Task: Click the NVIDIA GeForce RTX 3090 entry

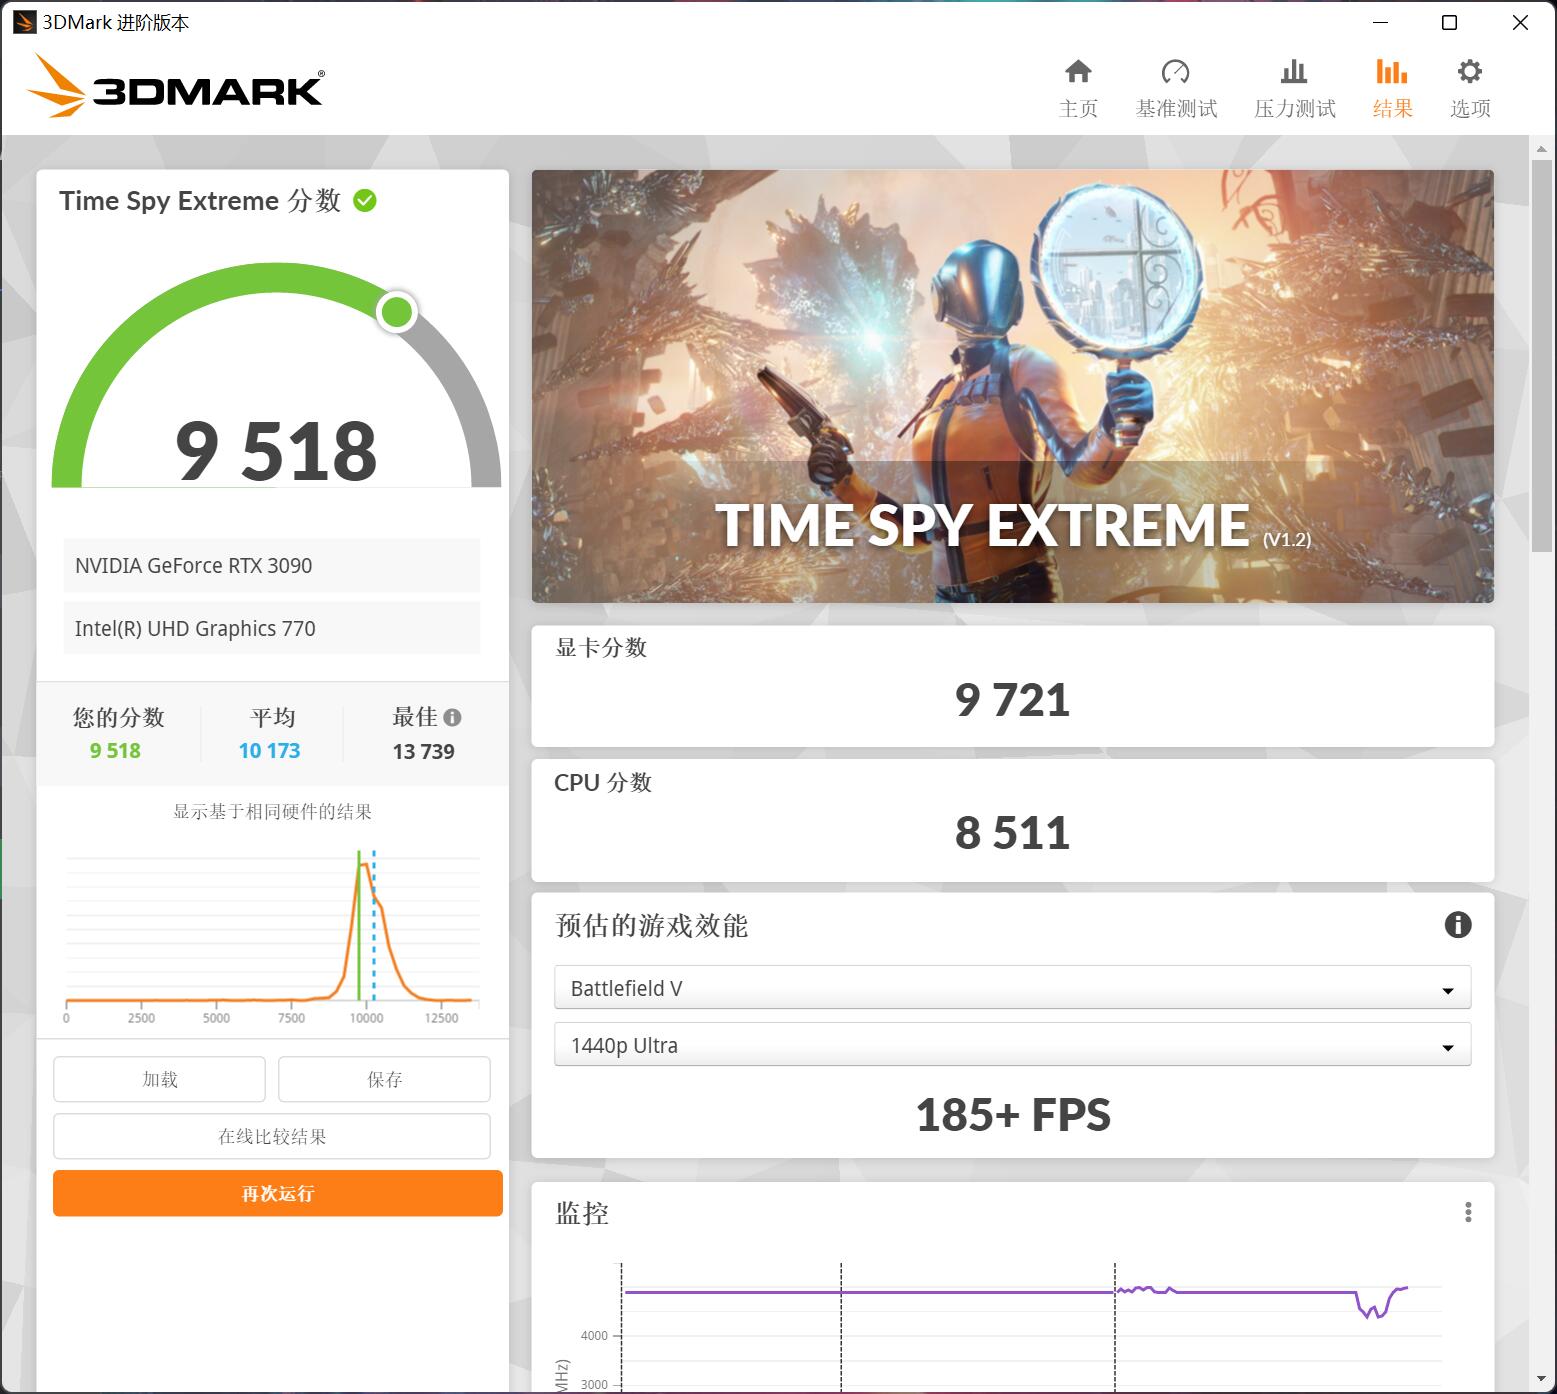Action: click(272, 565)
